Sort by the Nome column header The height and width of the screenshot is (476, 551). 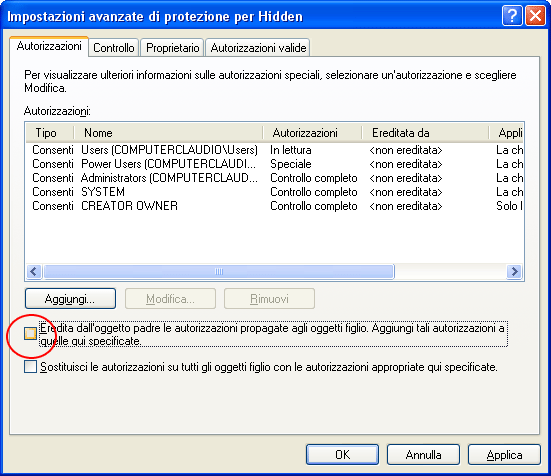tap(169, 133)
